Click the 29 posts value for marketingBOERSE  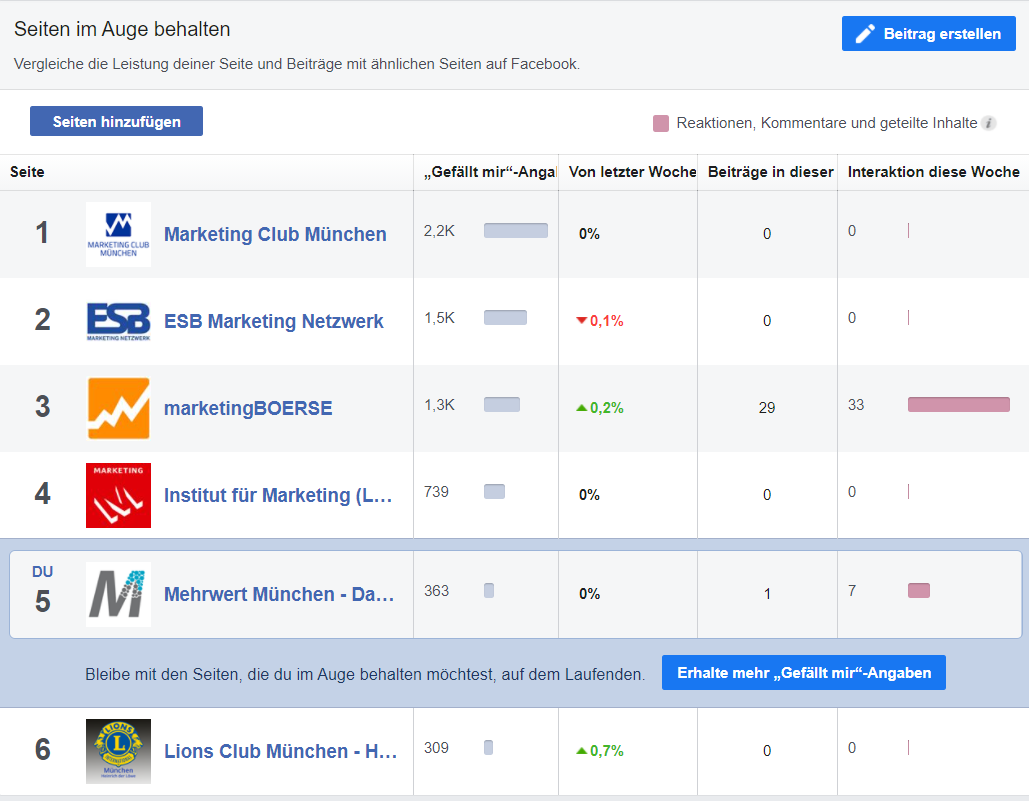click(x=767, y=408)
